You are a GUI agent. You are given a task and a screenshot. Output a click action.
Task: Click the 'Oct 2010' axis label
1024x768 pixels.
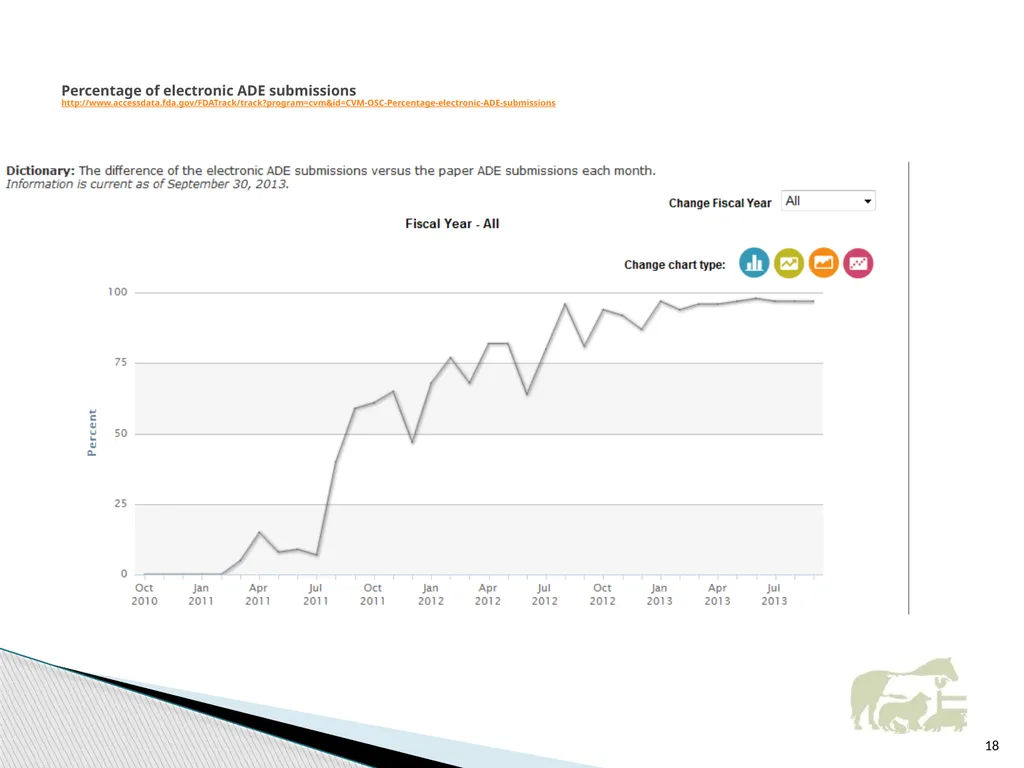(144, 594)
